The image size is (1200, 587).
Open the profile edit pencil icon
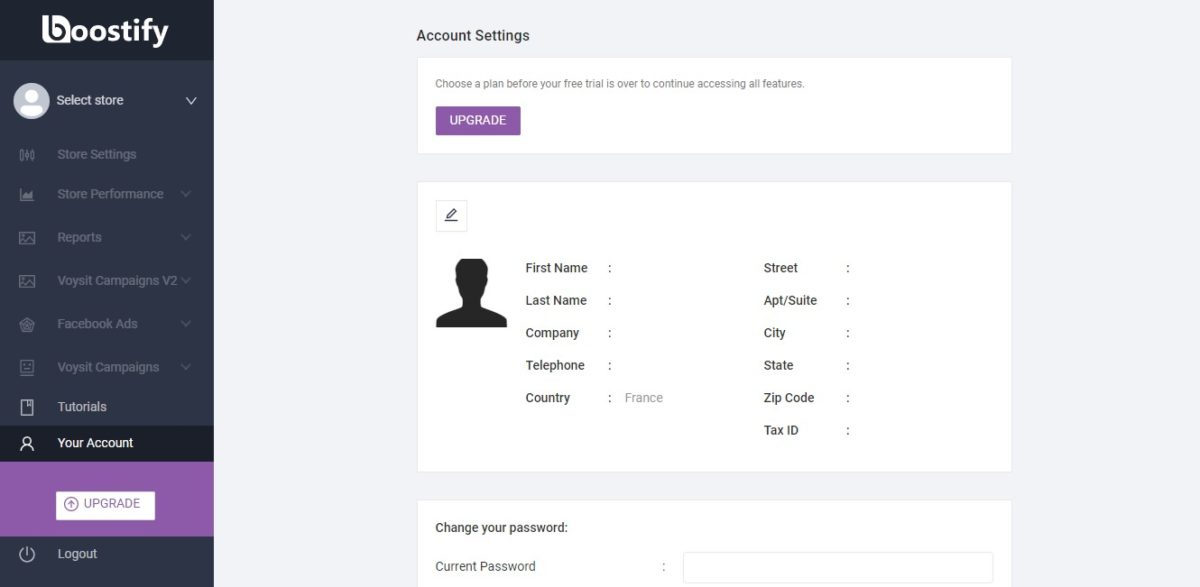(x=451, y=215)
